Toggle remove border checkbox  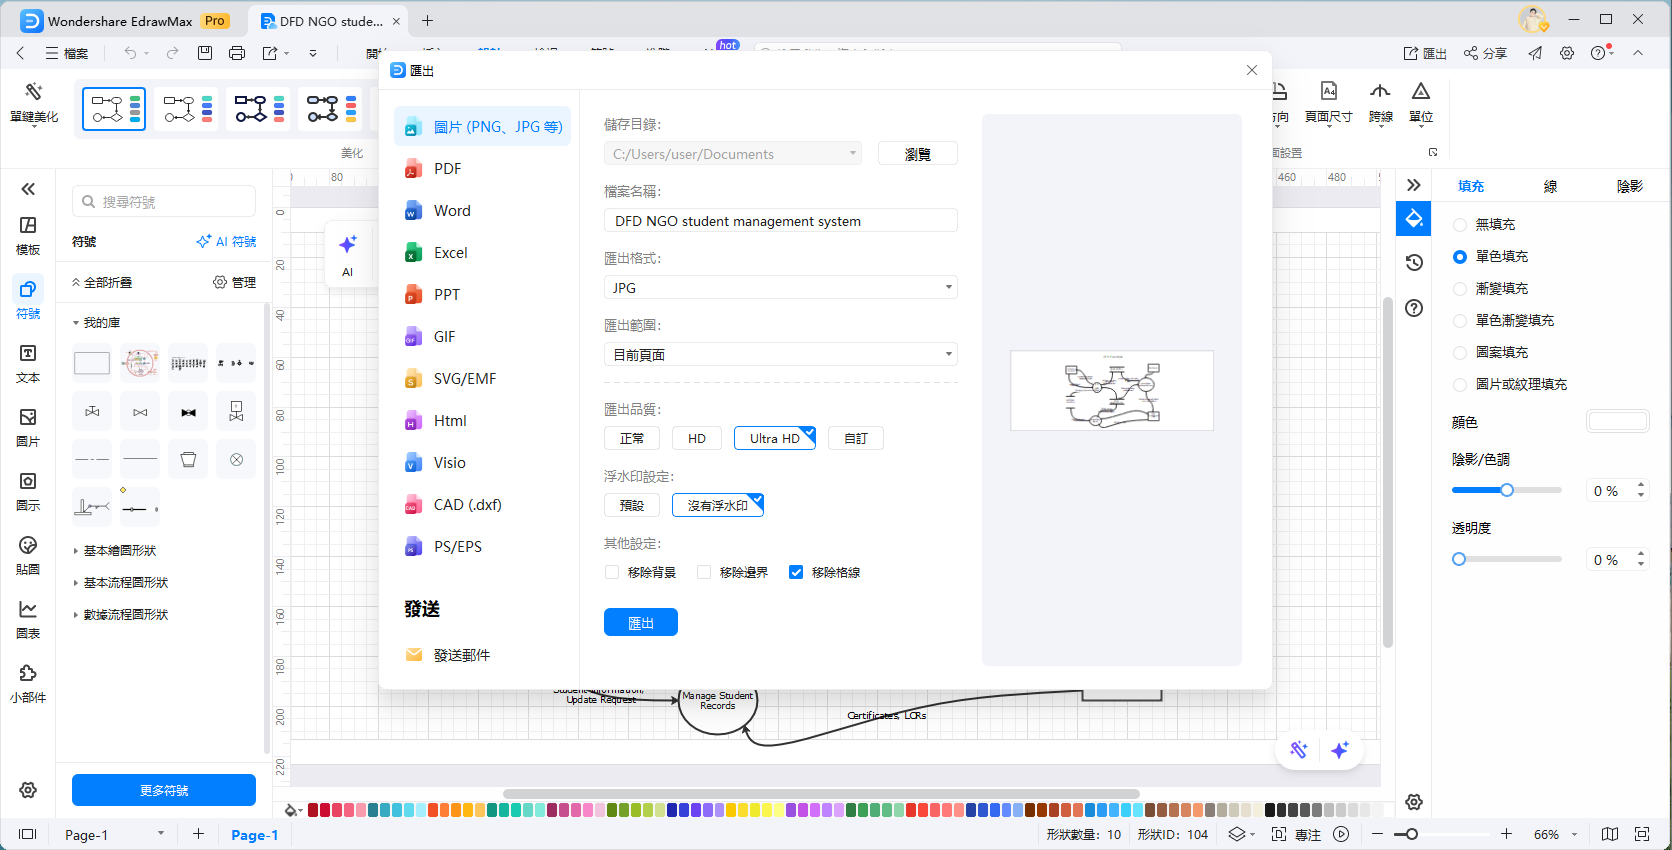pyautogui.click(x=704, y=572)
